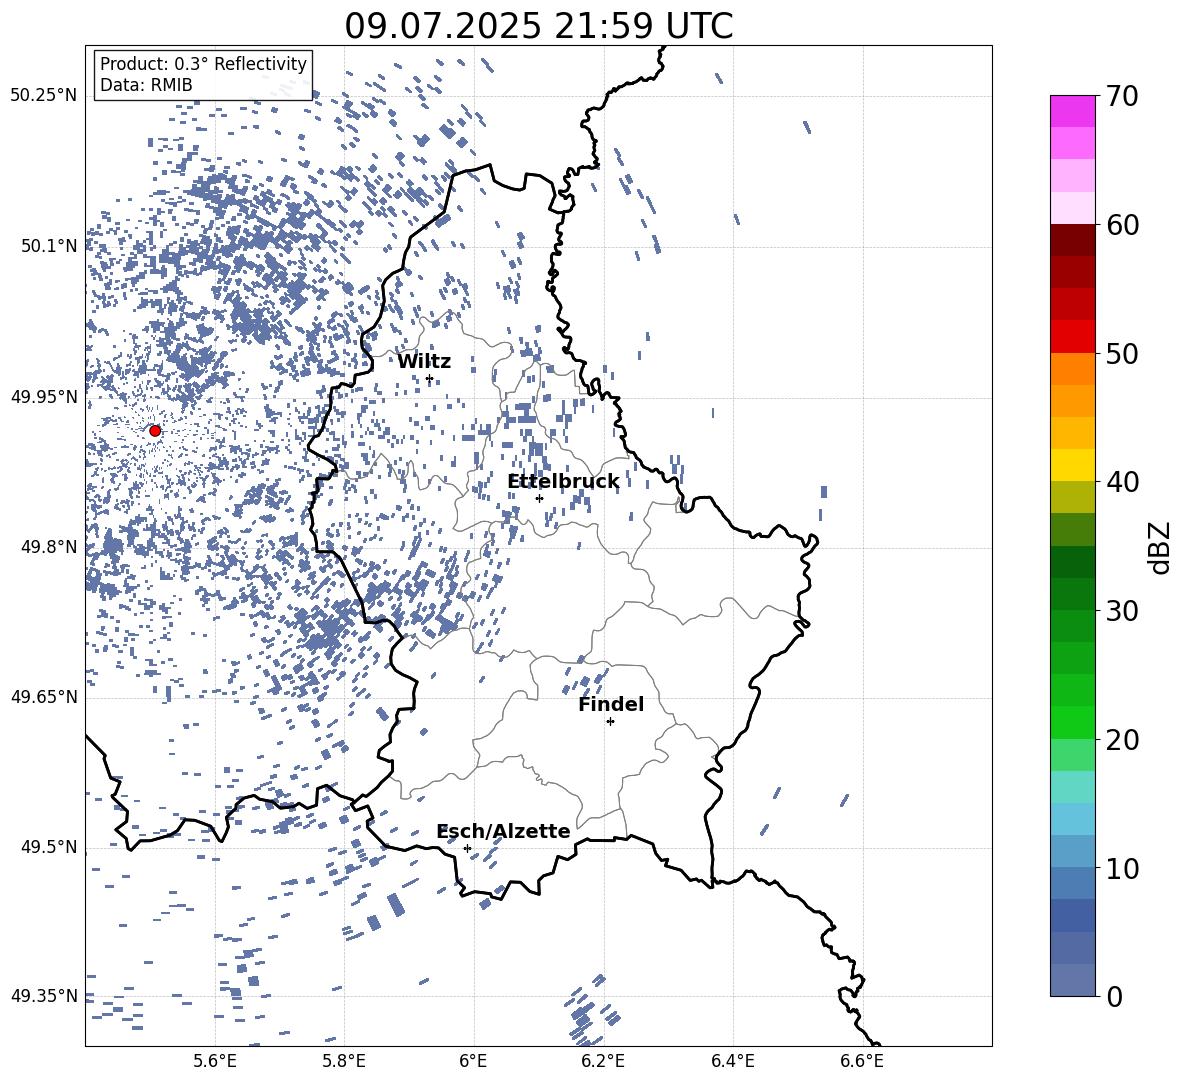The image size is (1184, 1081).
Task: Click the Wiltz station cross marker
Action: click(430, 379)
